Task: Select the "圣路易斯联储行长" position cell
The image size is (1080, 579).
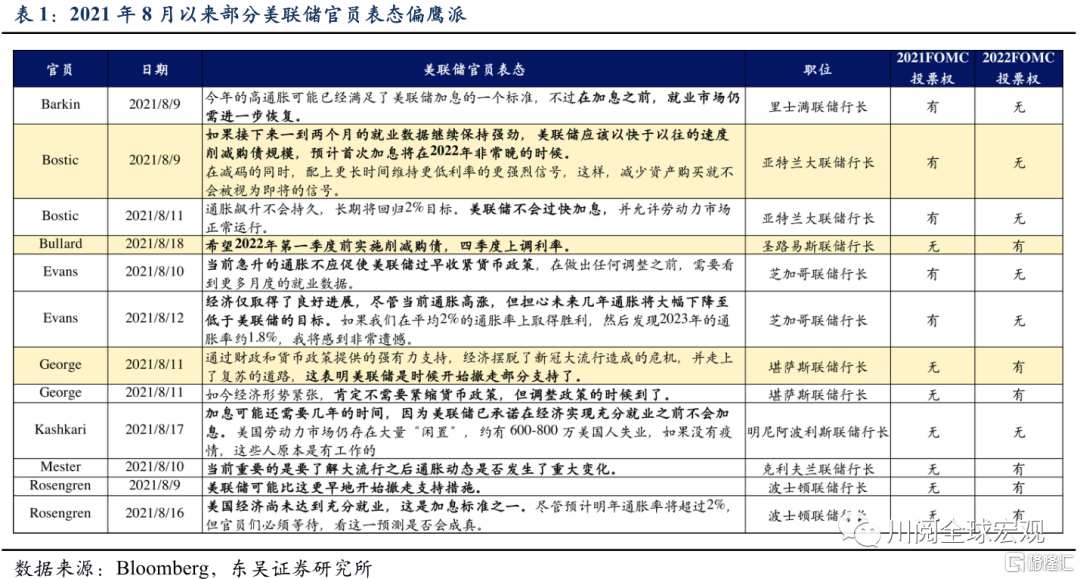Action: point(818,246)
